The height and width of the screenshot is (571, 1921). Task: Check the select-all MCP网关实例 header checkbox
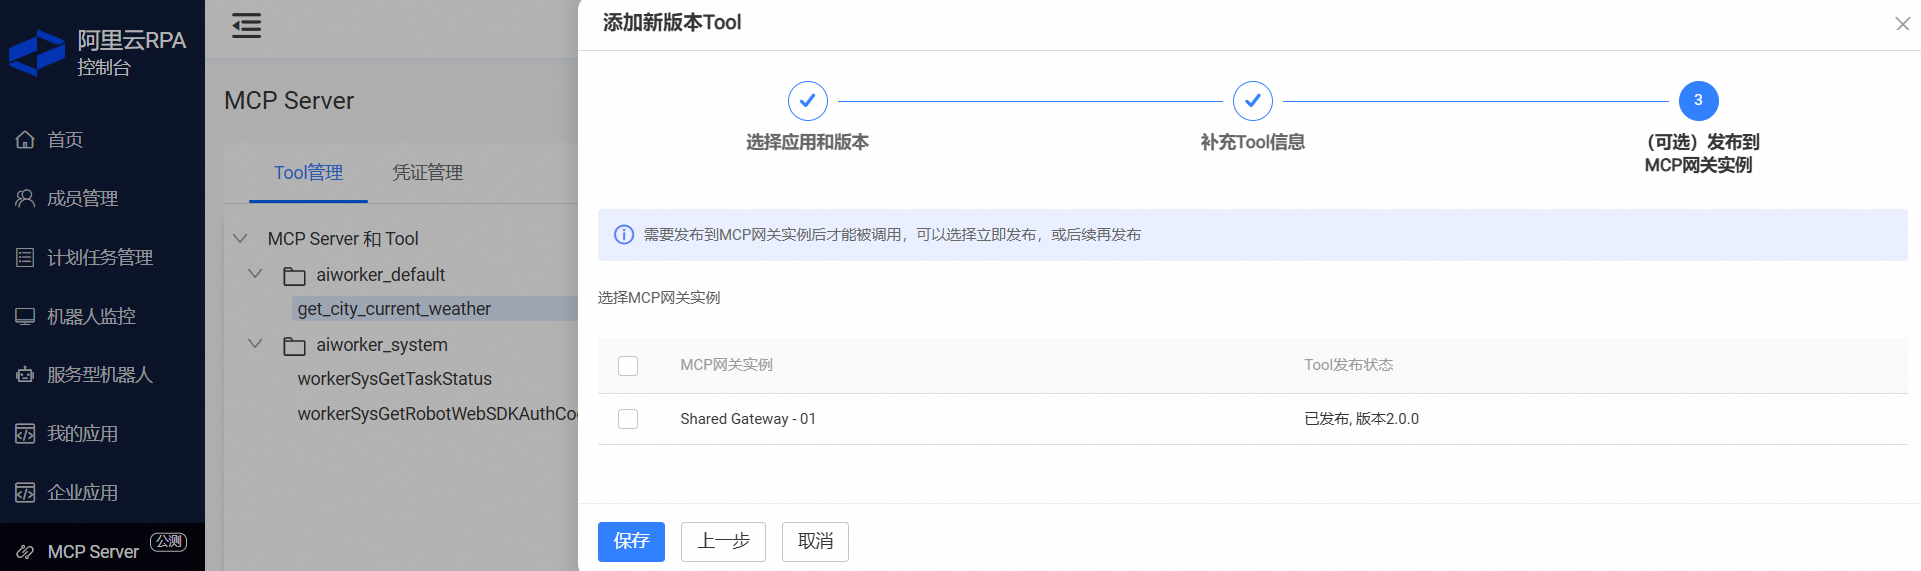click(628, 366)
